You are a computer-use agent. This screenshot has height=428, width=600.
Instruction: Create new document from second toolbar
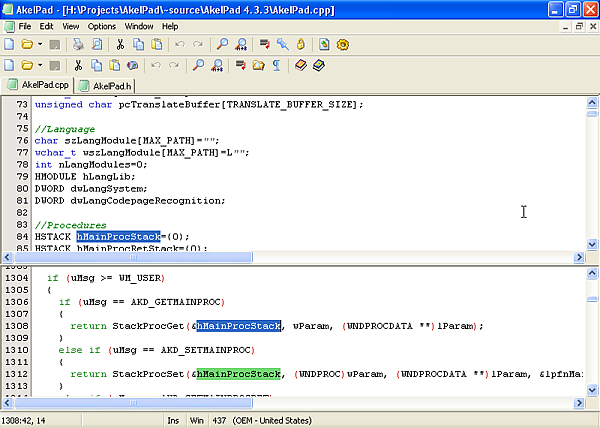tap(9, 65)
